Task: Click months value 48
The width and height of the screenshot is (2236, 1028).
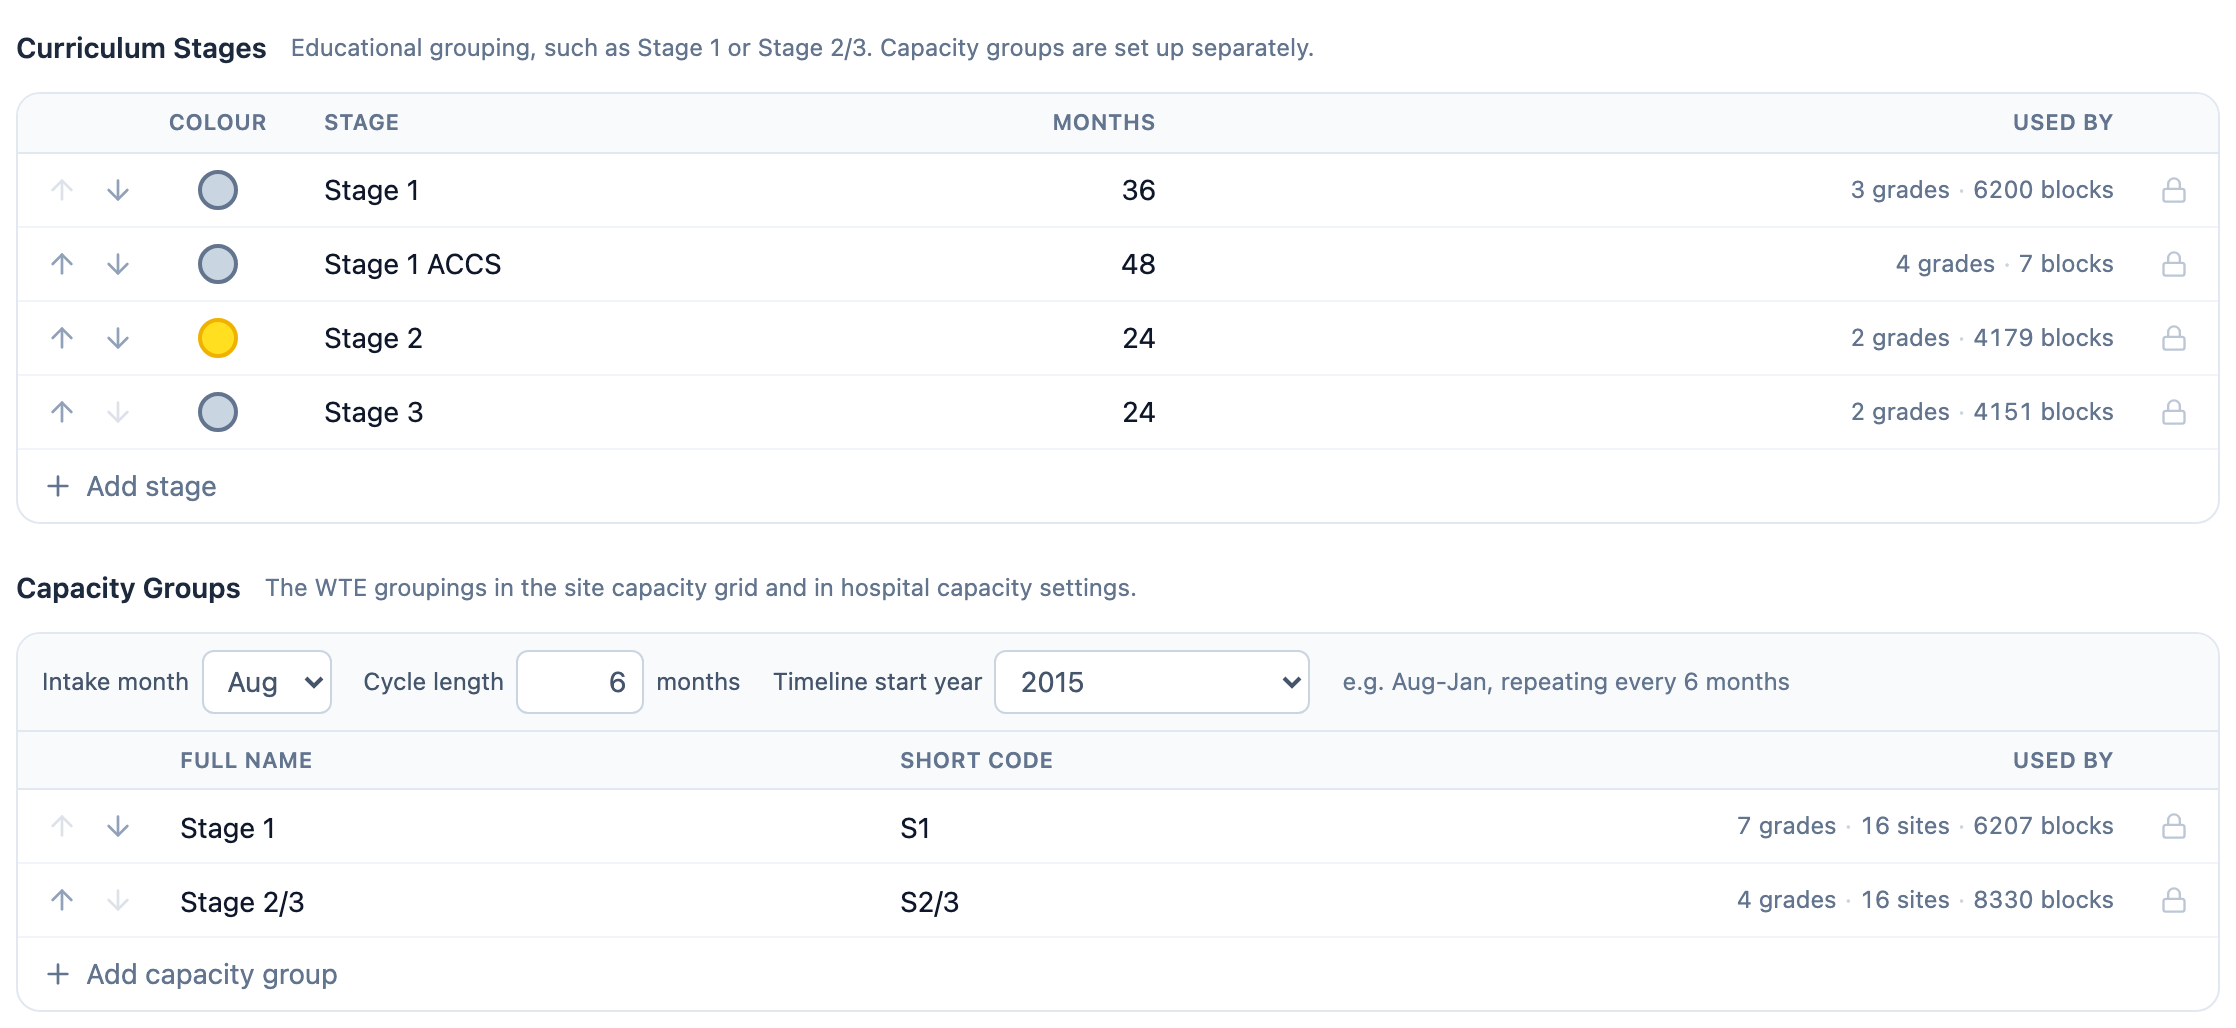Action: point(1138,264)
